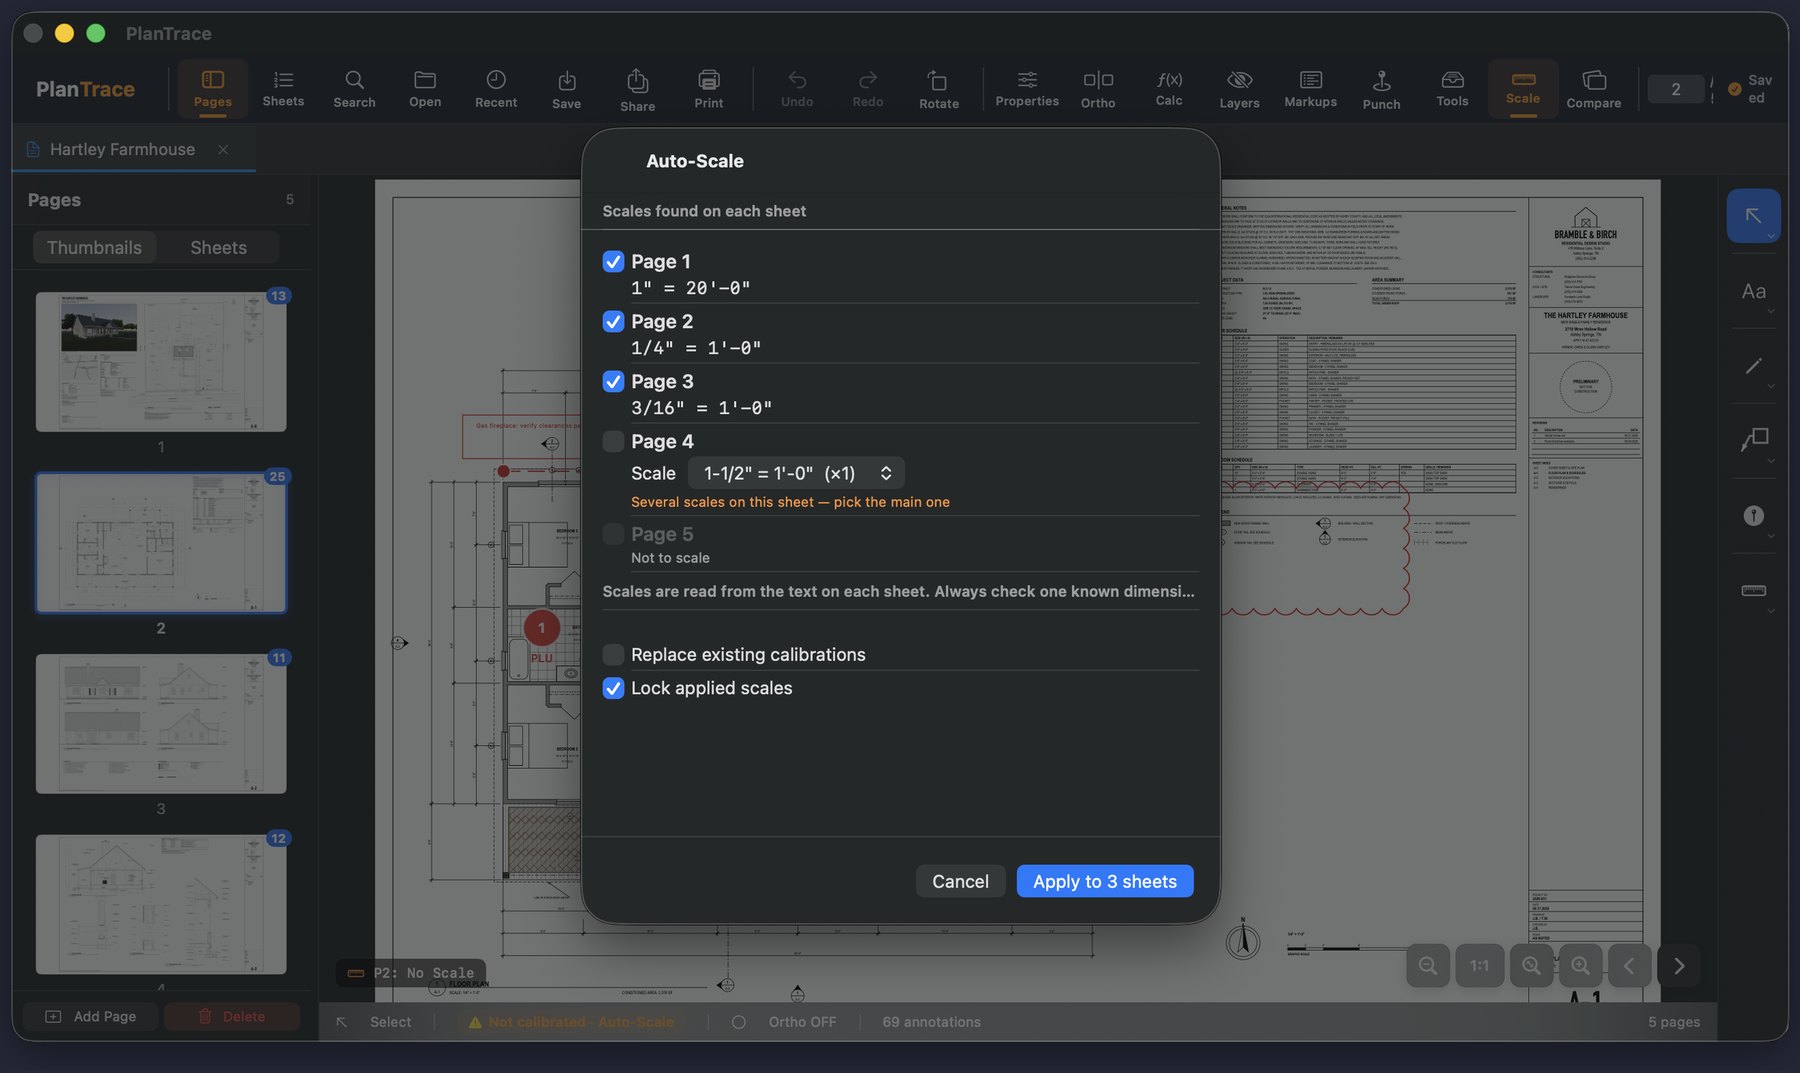Go to next page arrow
The image size is (1800, 1073).
pos(1679,966)
